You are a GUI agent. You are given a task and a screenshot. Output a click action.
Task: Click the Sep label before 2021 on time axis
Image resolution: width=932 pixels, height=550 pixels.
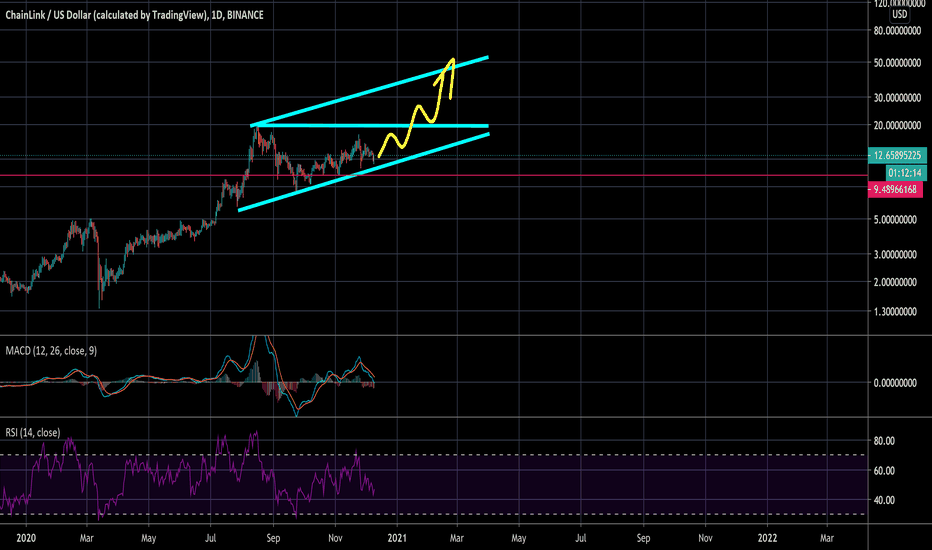[273, 538]
